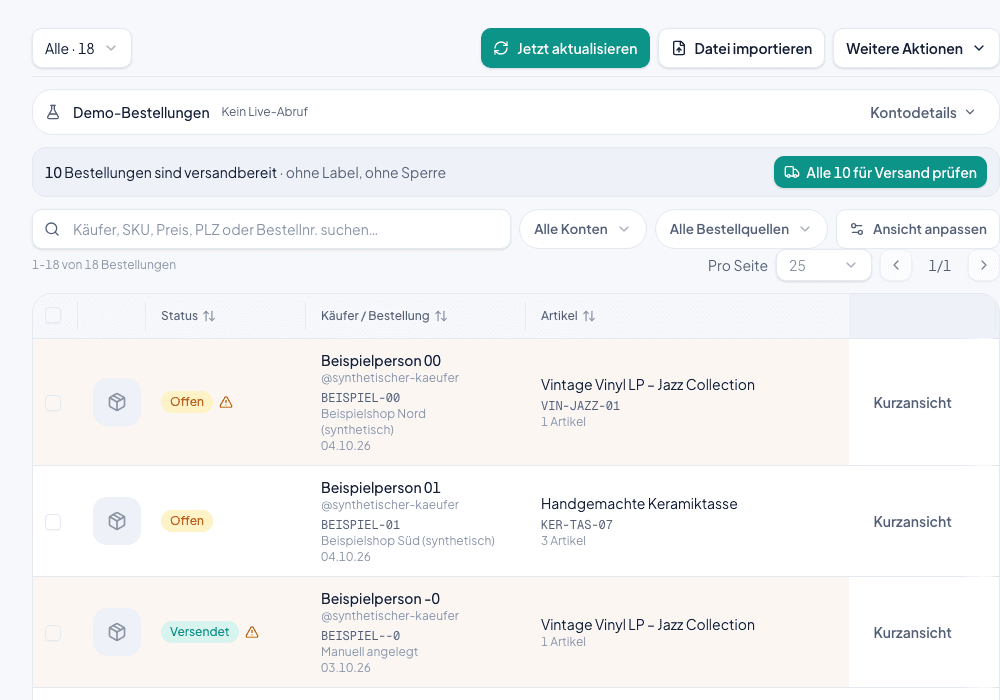Image resolution: width=1000 pixels, height=700 pixels.
Task: Click the file import icon
Action: [679, 48]
